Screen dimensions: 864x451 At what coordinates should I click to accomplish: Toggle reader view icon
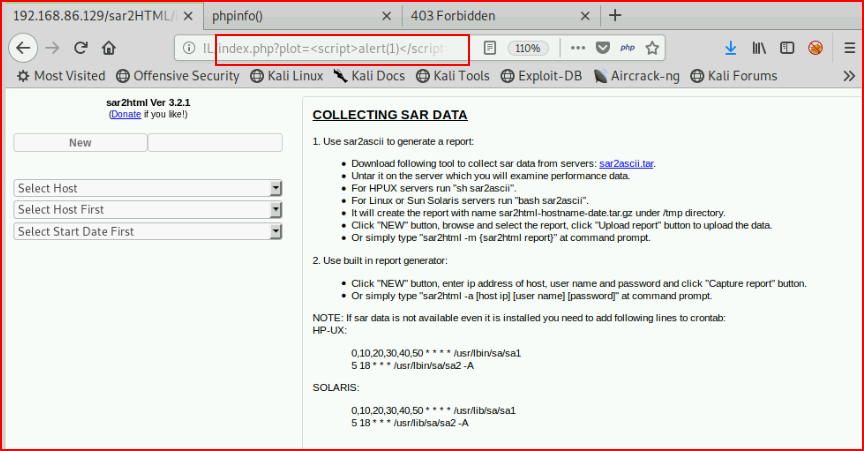point(489,48)
